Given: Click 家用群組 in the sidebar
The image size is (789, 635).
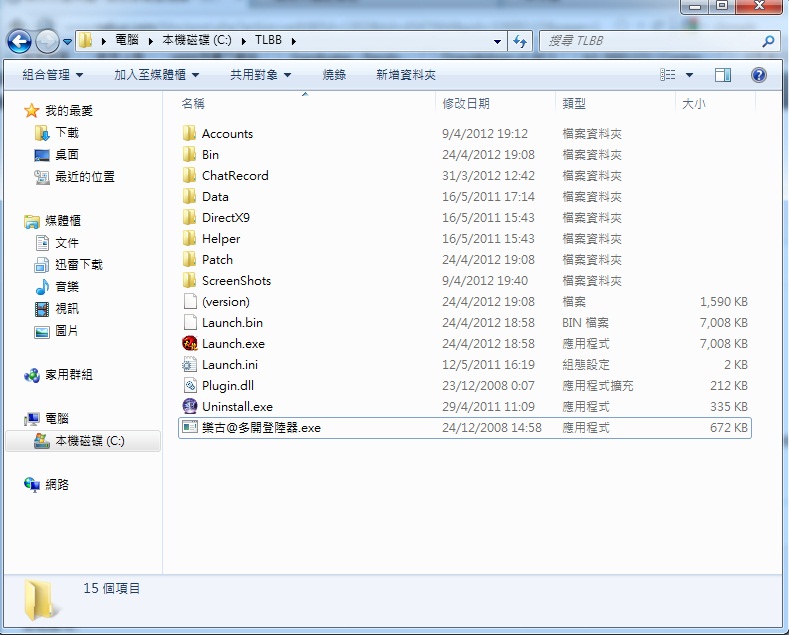Looking at the screenshot, I should (69, 375).
